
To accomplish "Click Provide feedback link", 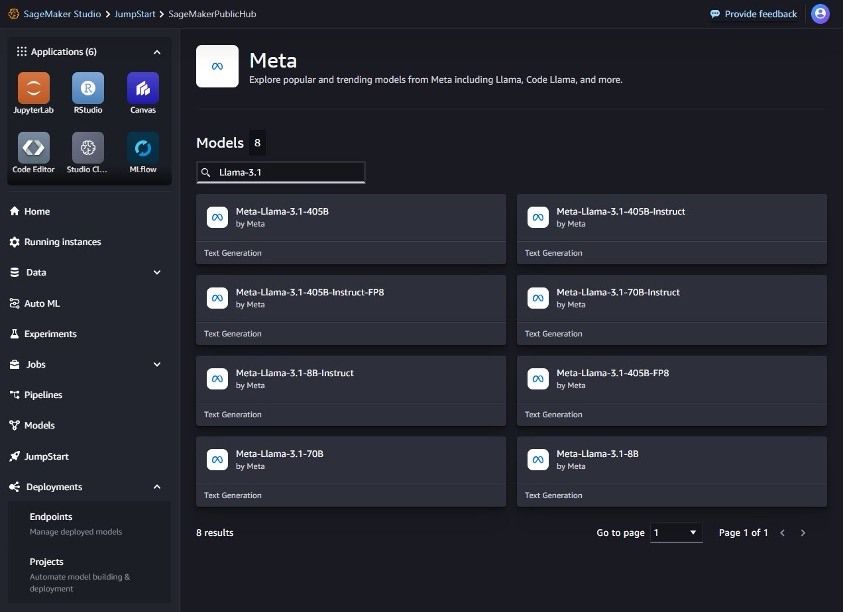I will point(754,14).
